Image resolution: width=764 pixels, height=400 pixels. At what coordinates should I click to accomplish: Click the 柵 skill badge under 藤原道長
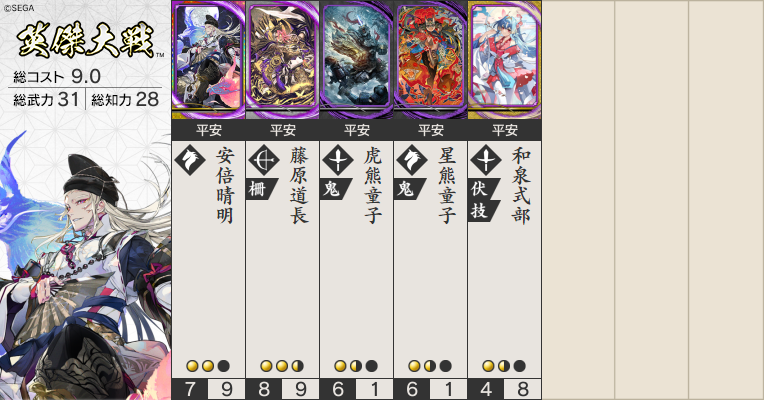click(x=261, y=189)
